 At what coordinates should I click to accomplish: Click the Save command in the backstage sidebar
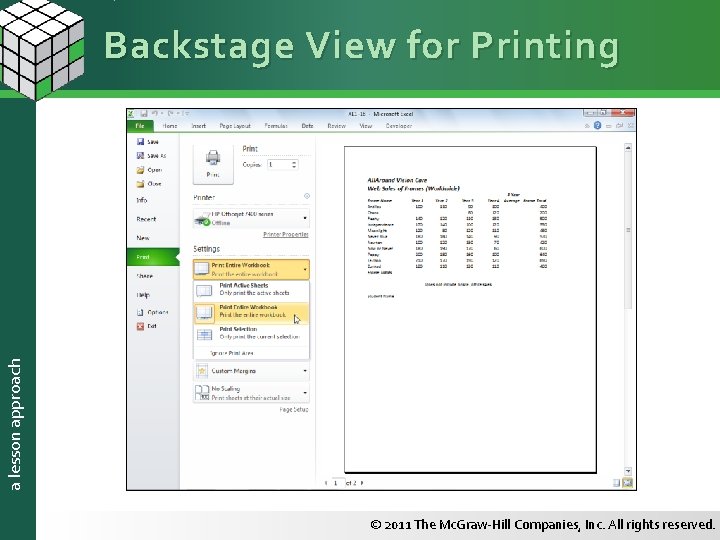(148, 142)
